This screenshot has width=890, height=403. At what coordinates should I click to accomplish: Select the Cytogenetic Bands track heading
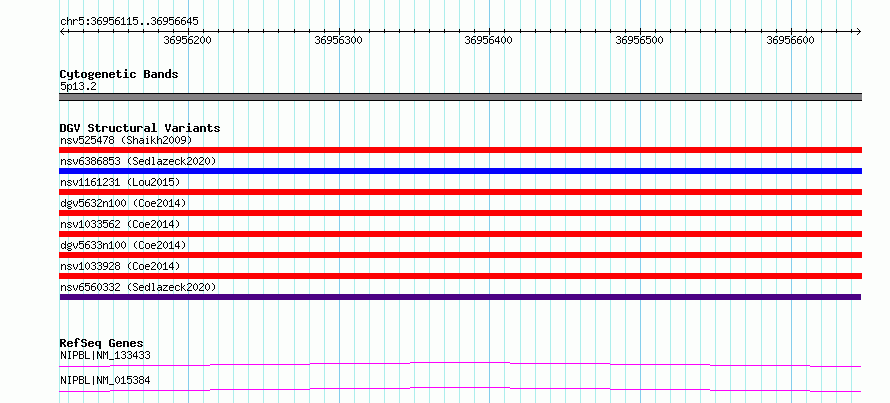point(119,74)
